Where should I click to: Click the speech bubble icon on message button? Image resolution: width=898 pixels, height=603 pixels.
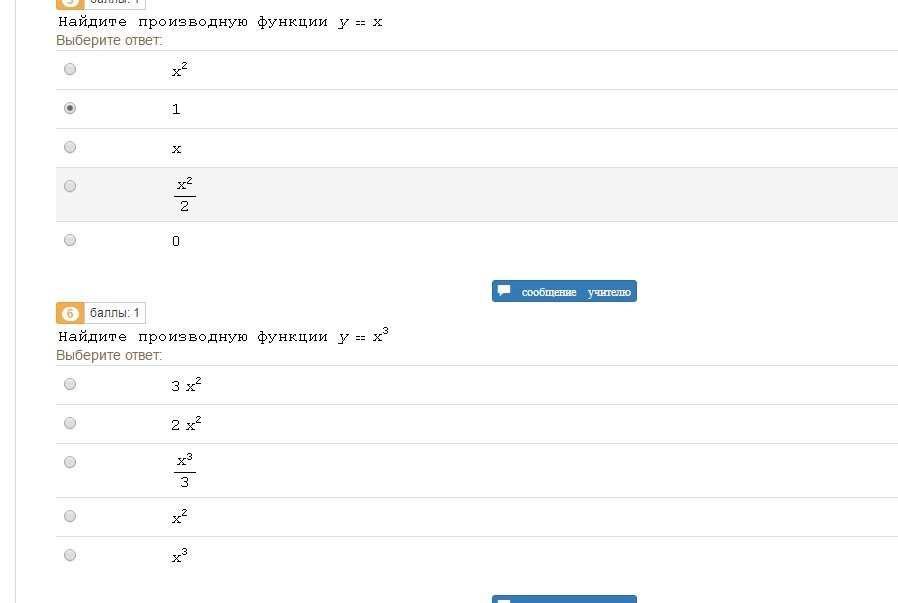tap(504, 290)
